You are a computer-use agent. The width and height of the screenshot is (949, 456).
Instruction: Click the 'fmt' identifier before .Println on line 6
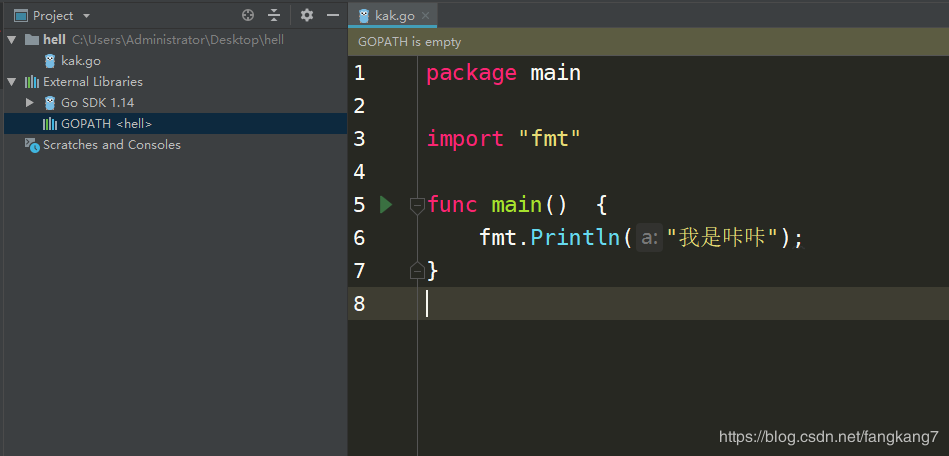click(497, 237)
